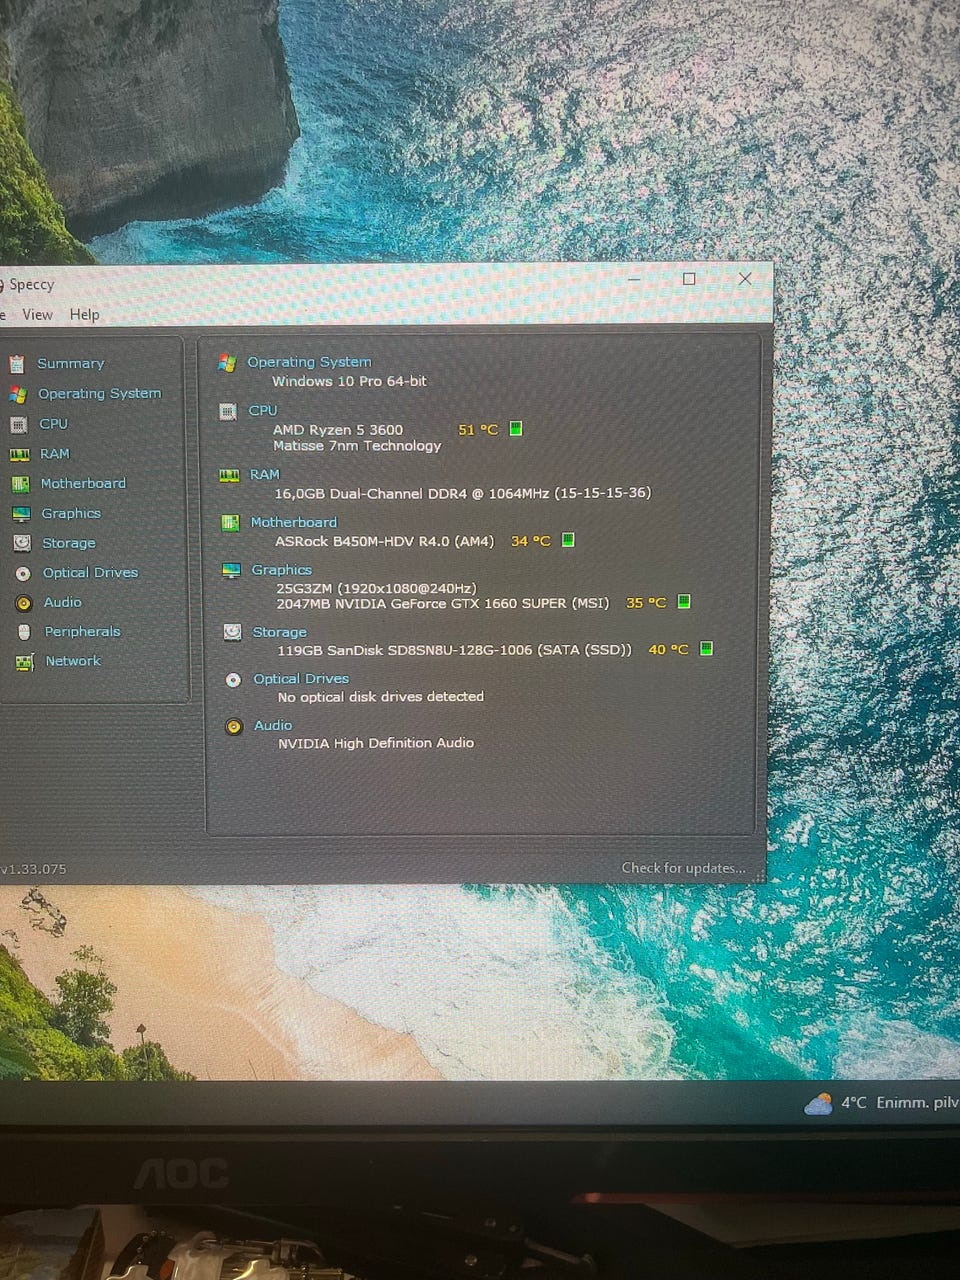Open the Motherboard sidebar icon
Viewport: 960px width, 1280px height.
[20, 484]
